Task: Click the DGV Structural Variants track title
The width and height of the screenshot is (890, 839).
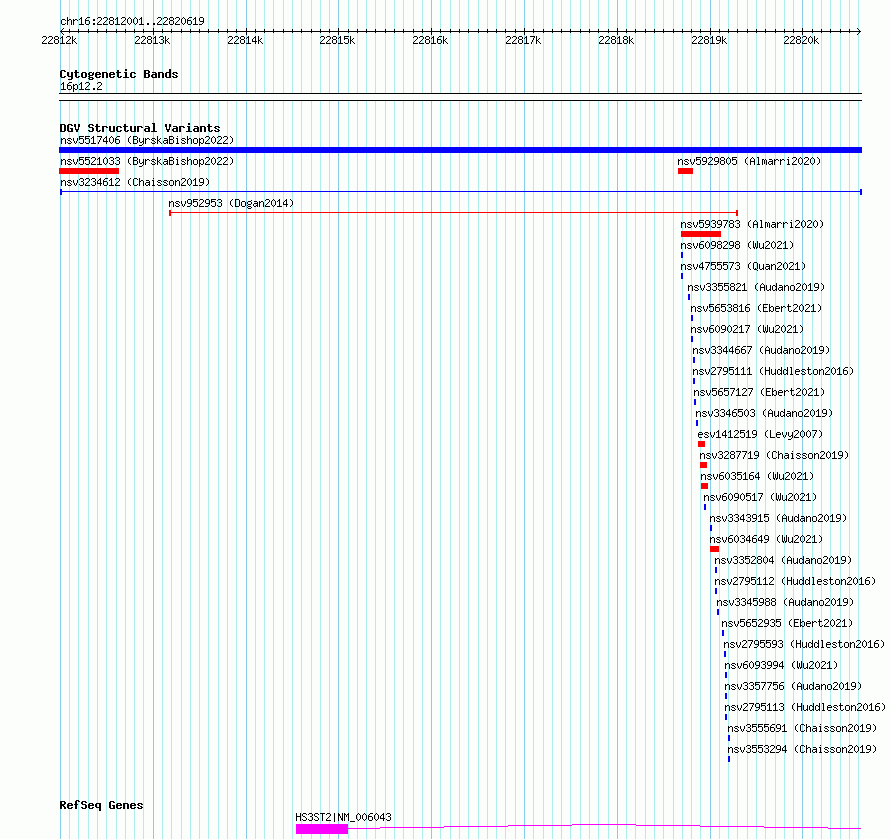Action: 140,128
